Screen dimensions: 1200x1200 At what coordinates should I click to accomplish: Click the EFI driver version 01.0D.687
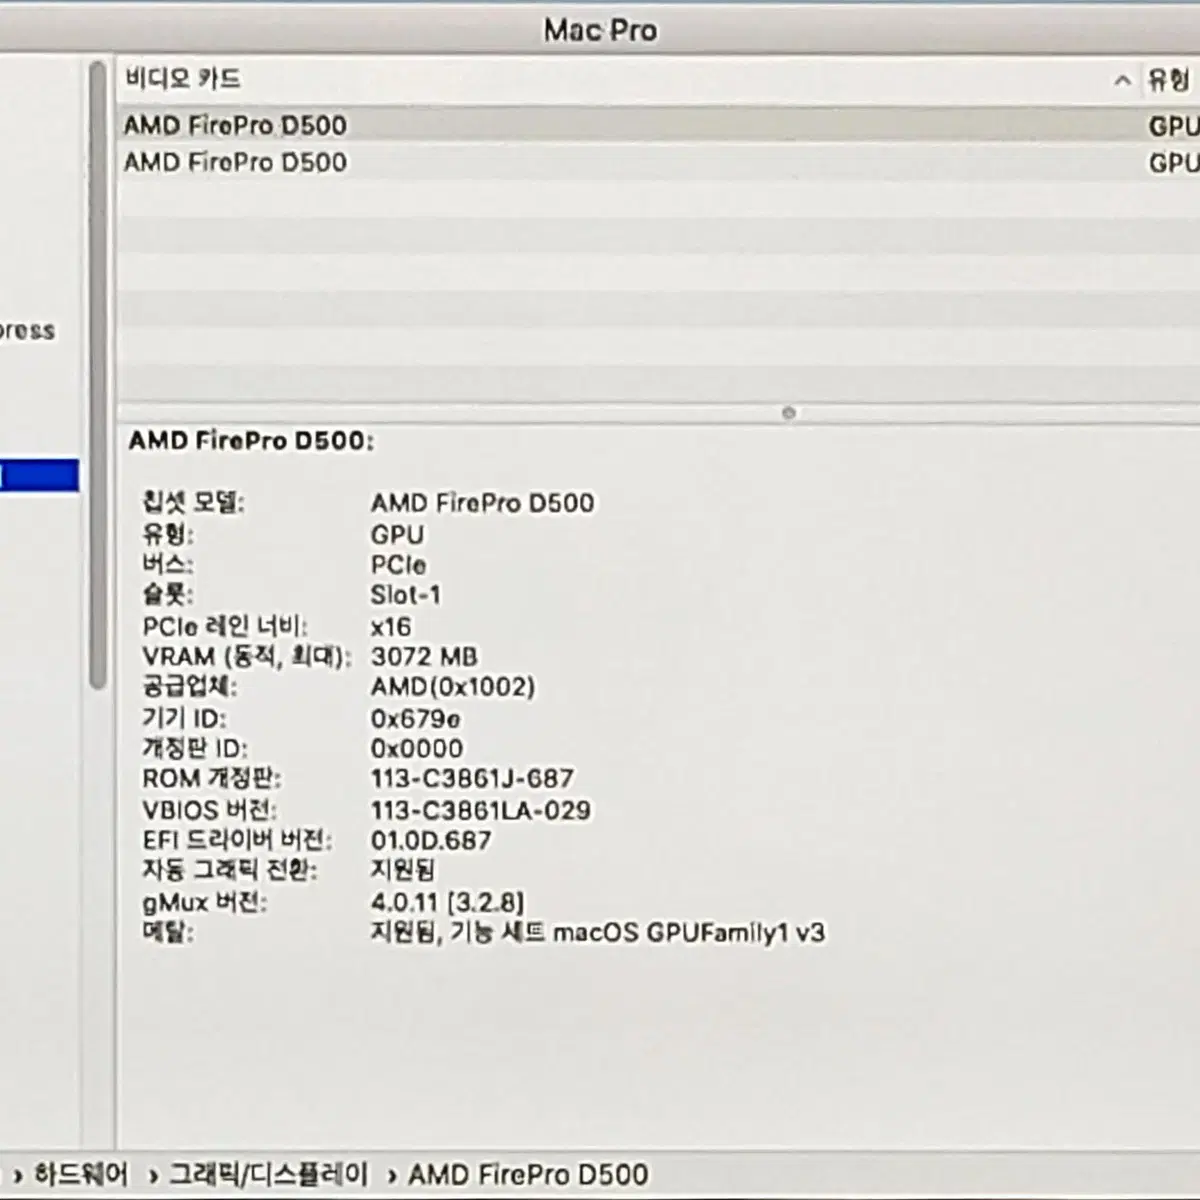pyautogui.click(x=430, y=840)
